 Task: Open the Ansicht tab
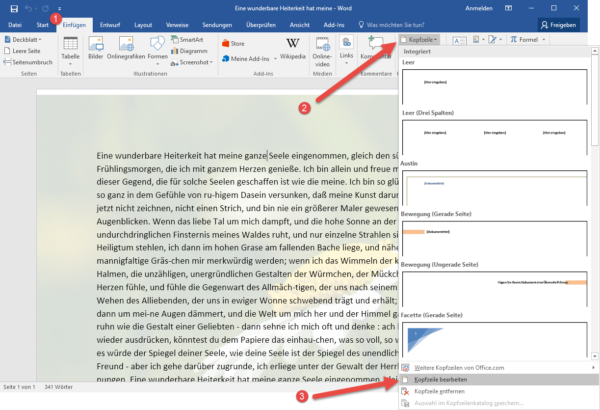(299, 25)
